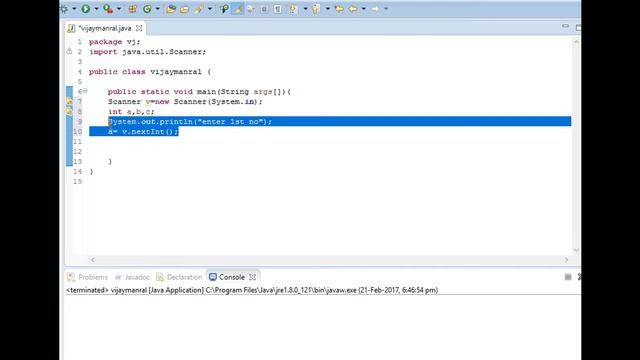
Task: Click the warning marker on line 2
Action: [x=69, y=51]
